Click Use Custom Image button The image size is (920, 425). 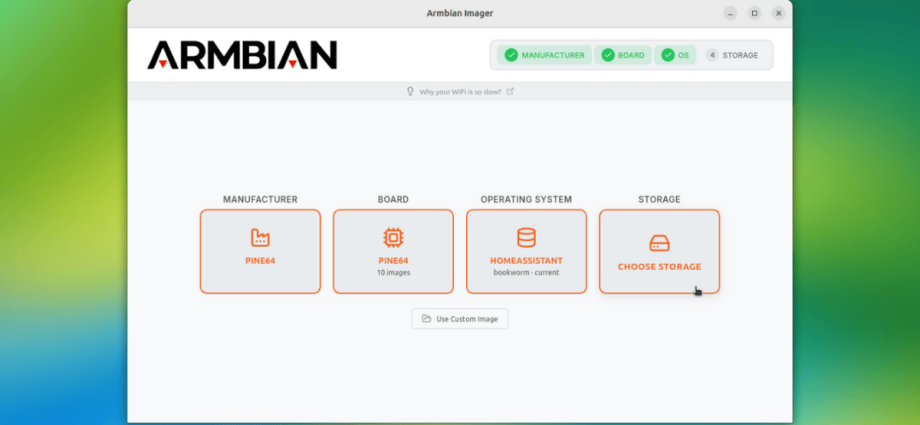[460, 319]
